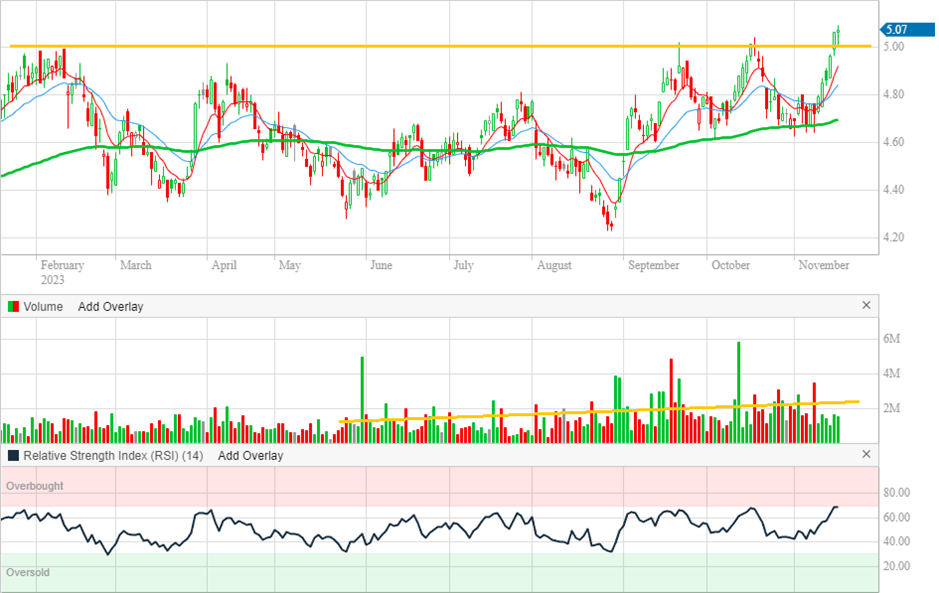Click the 6M volume axis label

[893, 340]
